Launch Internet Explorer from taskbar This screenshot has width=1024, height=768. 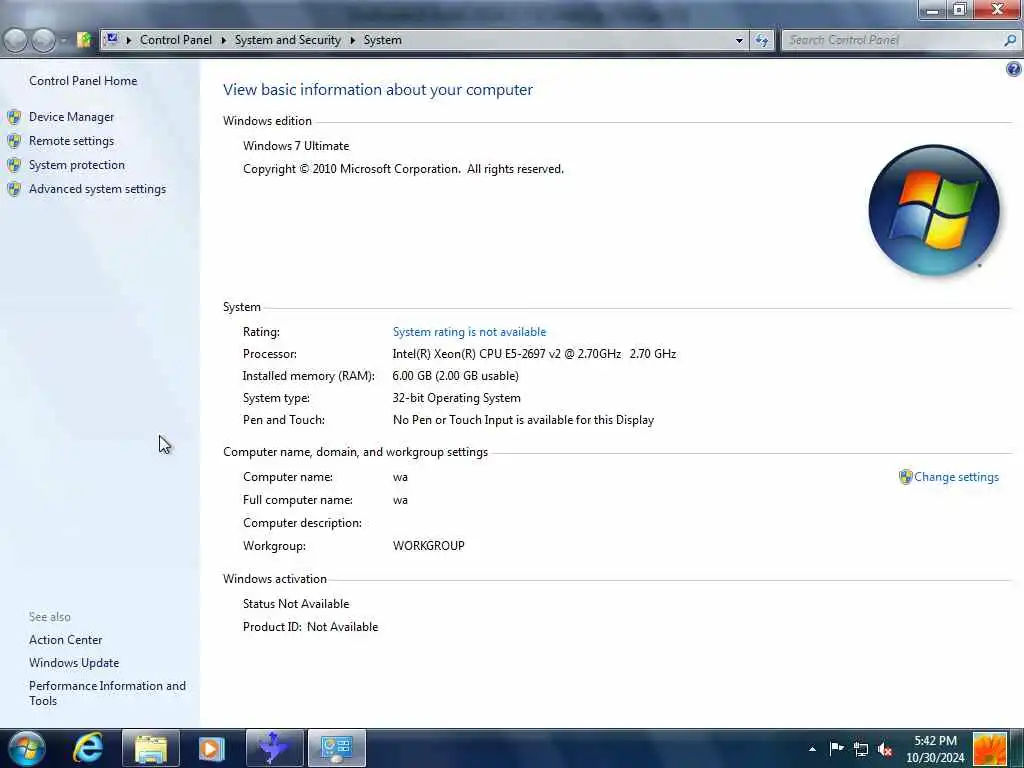point(88,748)
